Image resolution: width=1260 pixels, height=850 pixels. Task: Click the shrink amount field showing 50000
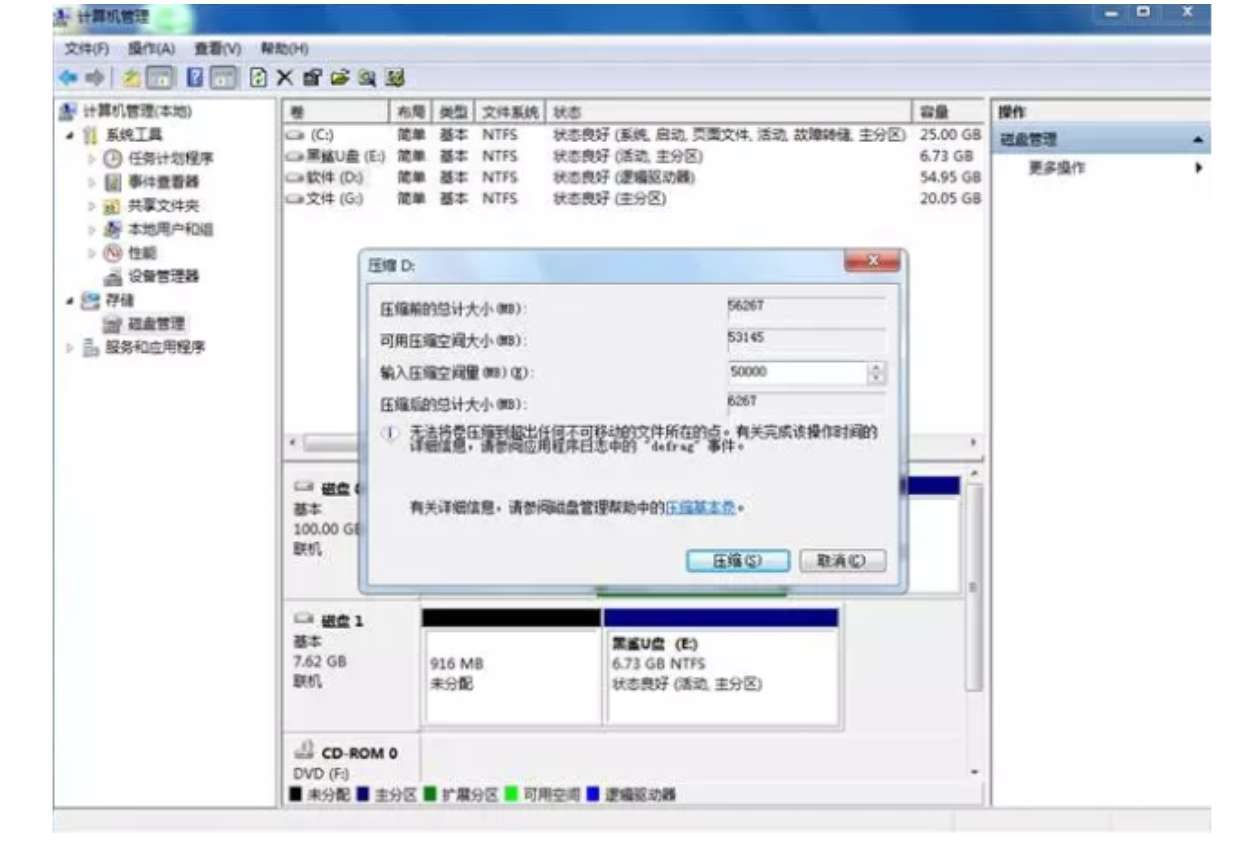pos(795,373)
